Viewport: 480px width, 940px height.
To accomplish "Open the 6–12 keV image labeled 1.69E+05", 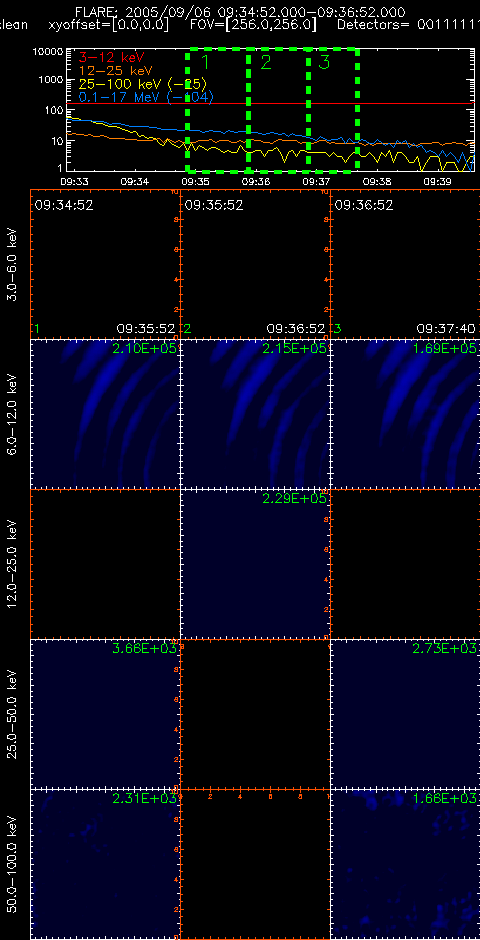I will [x=405, y=414].
